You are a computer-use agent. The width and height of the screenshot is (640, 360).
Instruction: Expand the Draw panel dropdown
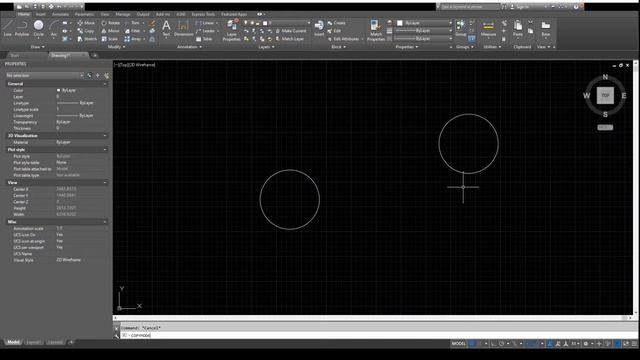(x=38, y=47)
